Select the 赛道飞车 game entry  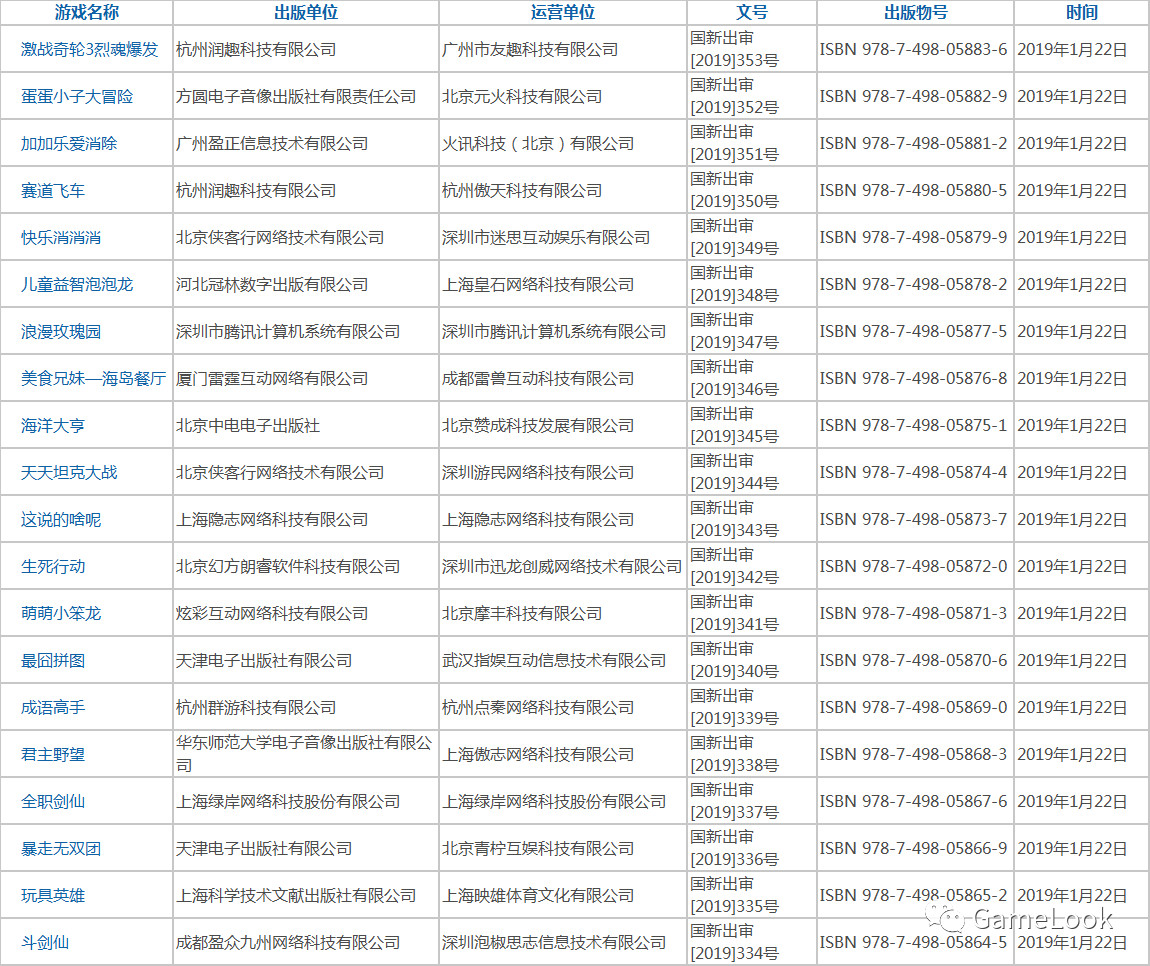(x=53, y=190)
